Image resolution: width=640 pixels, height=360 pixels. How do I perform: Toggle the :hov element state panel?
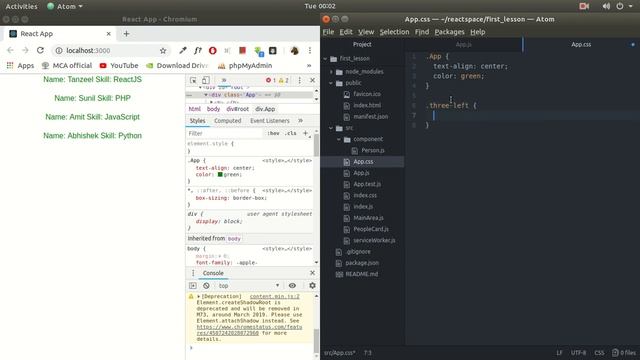(x=273, y=133)
